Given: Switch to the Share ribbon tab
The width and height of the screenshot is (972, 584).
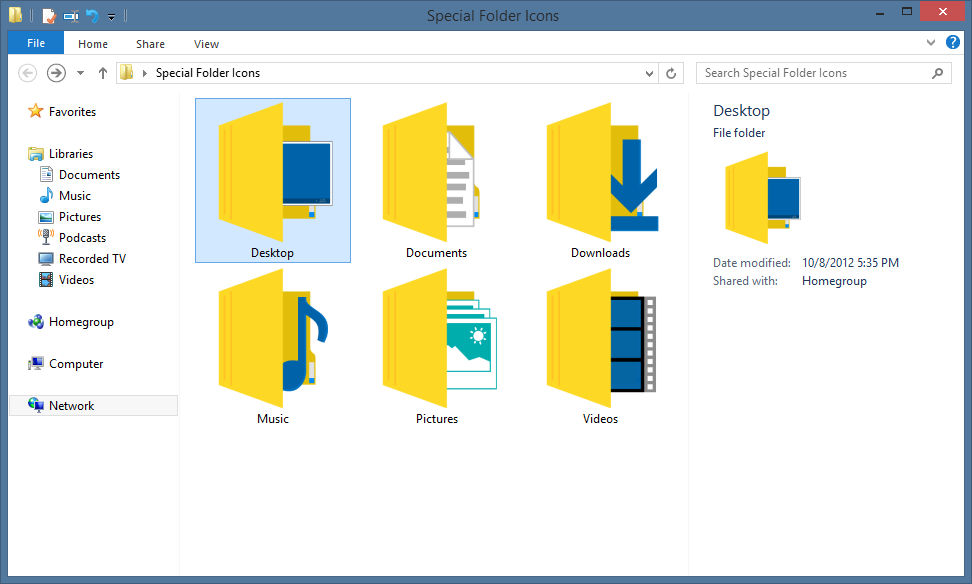Looking at the screenshot, I should 149,43.
